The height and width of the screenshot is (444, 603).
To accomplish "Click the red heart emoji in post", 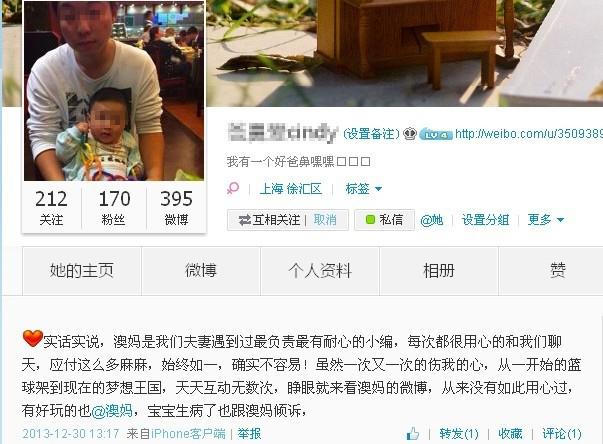I will (33, 338).
